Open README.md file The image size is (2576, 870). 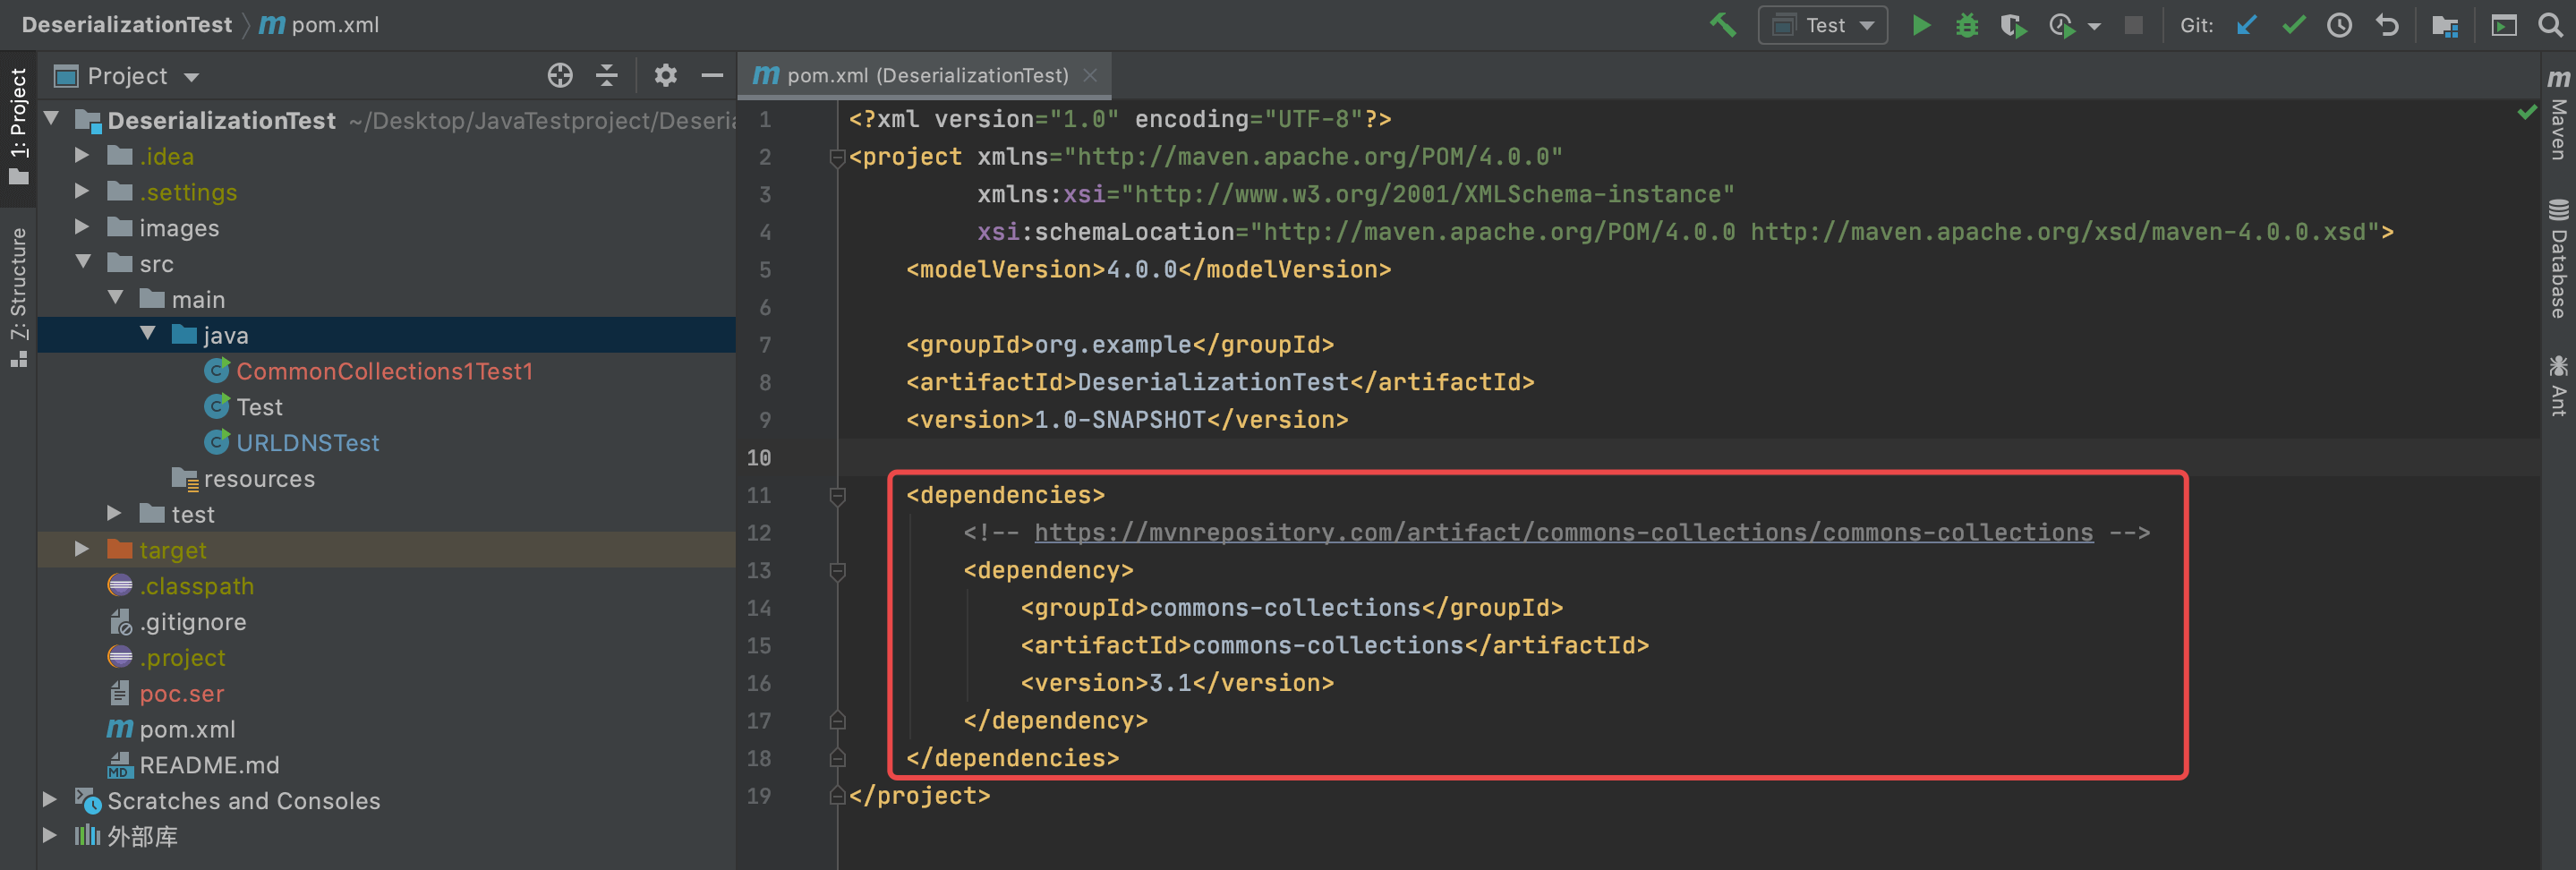pyautogui.click(x=209, y=766)
